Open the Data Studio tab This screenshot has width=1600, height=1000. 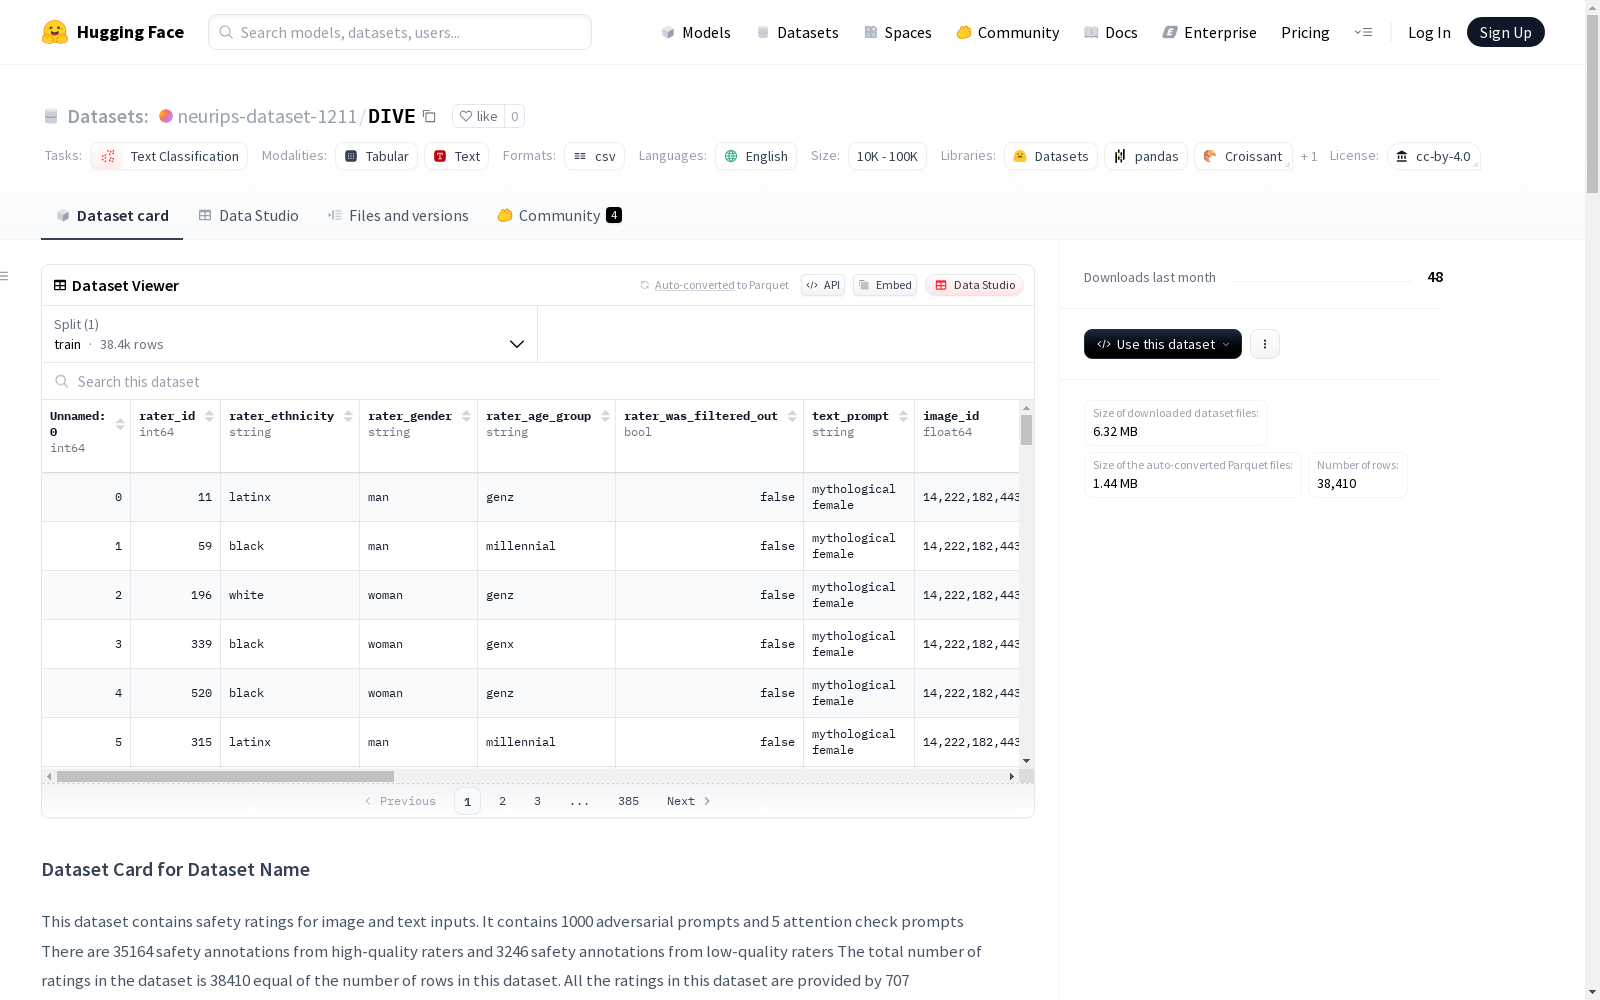[249, 216]
